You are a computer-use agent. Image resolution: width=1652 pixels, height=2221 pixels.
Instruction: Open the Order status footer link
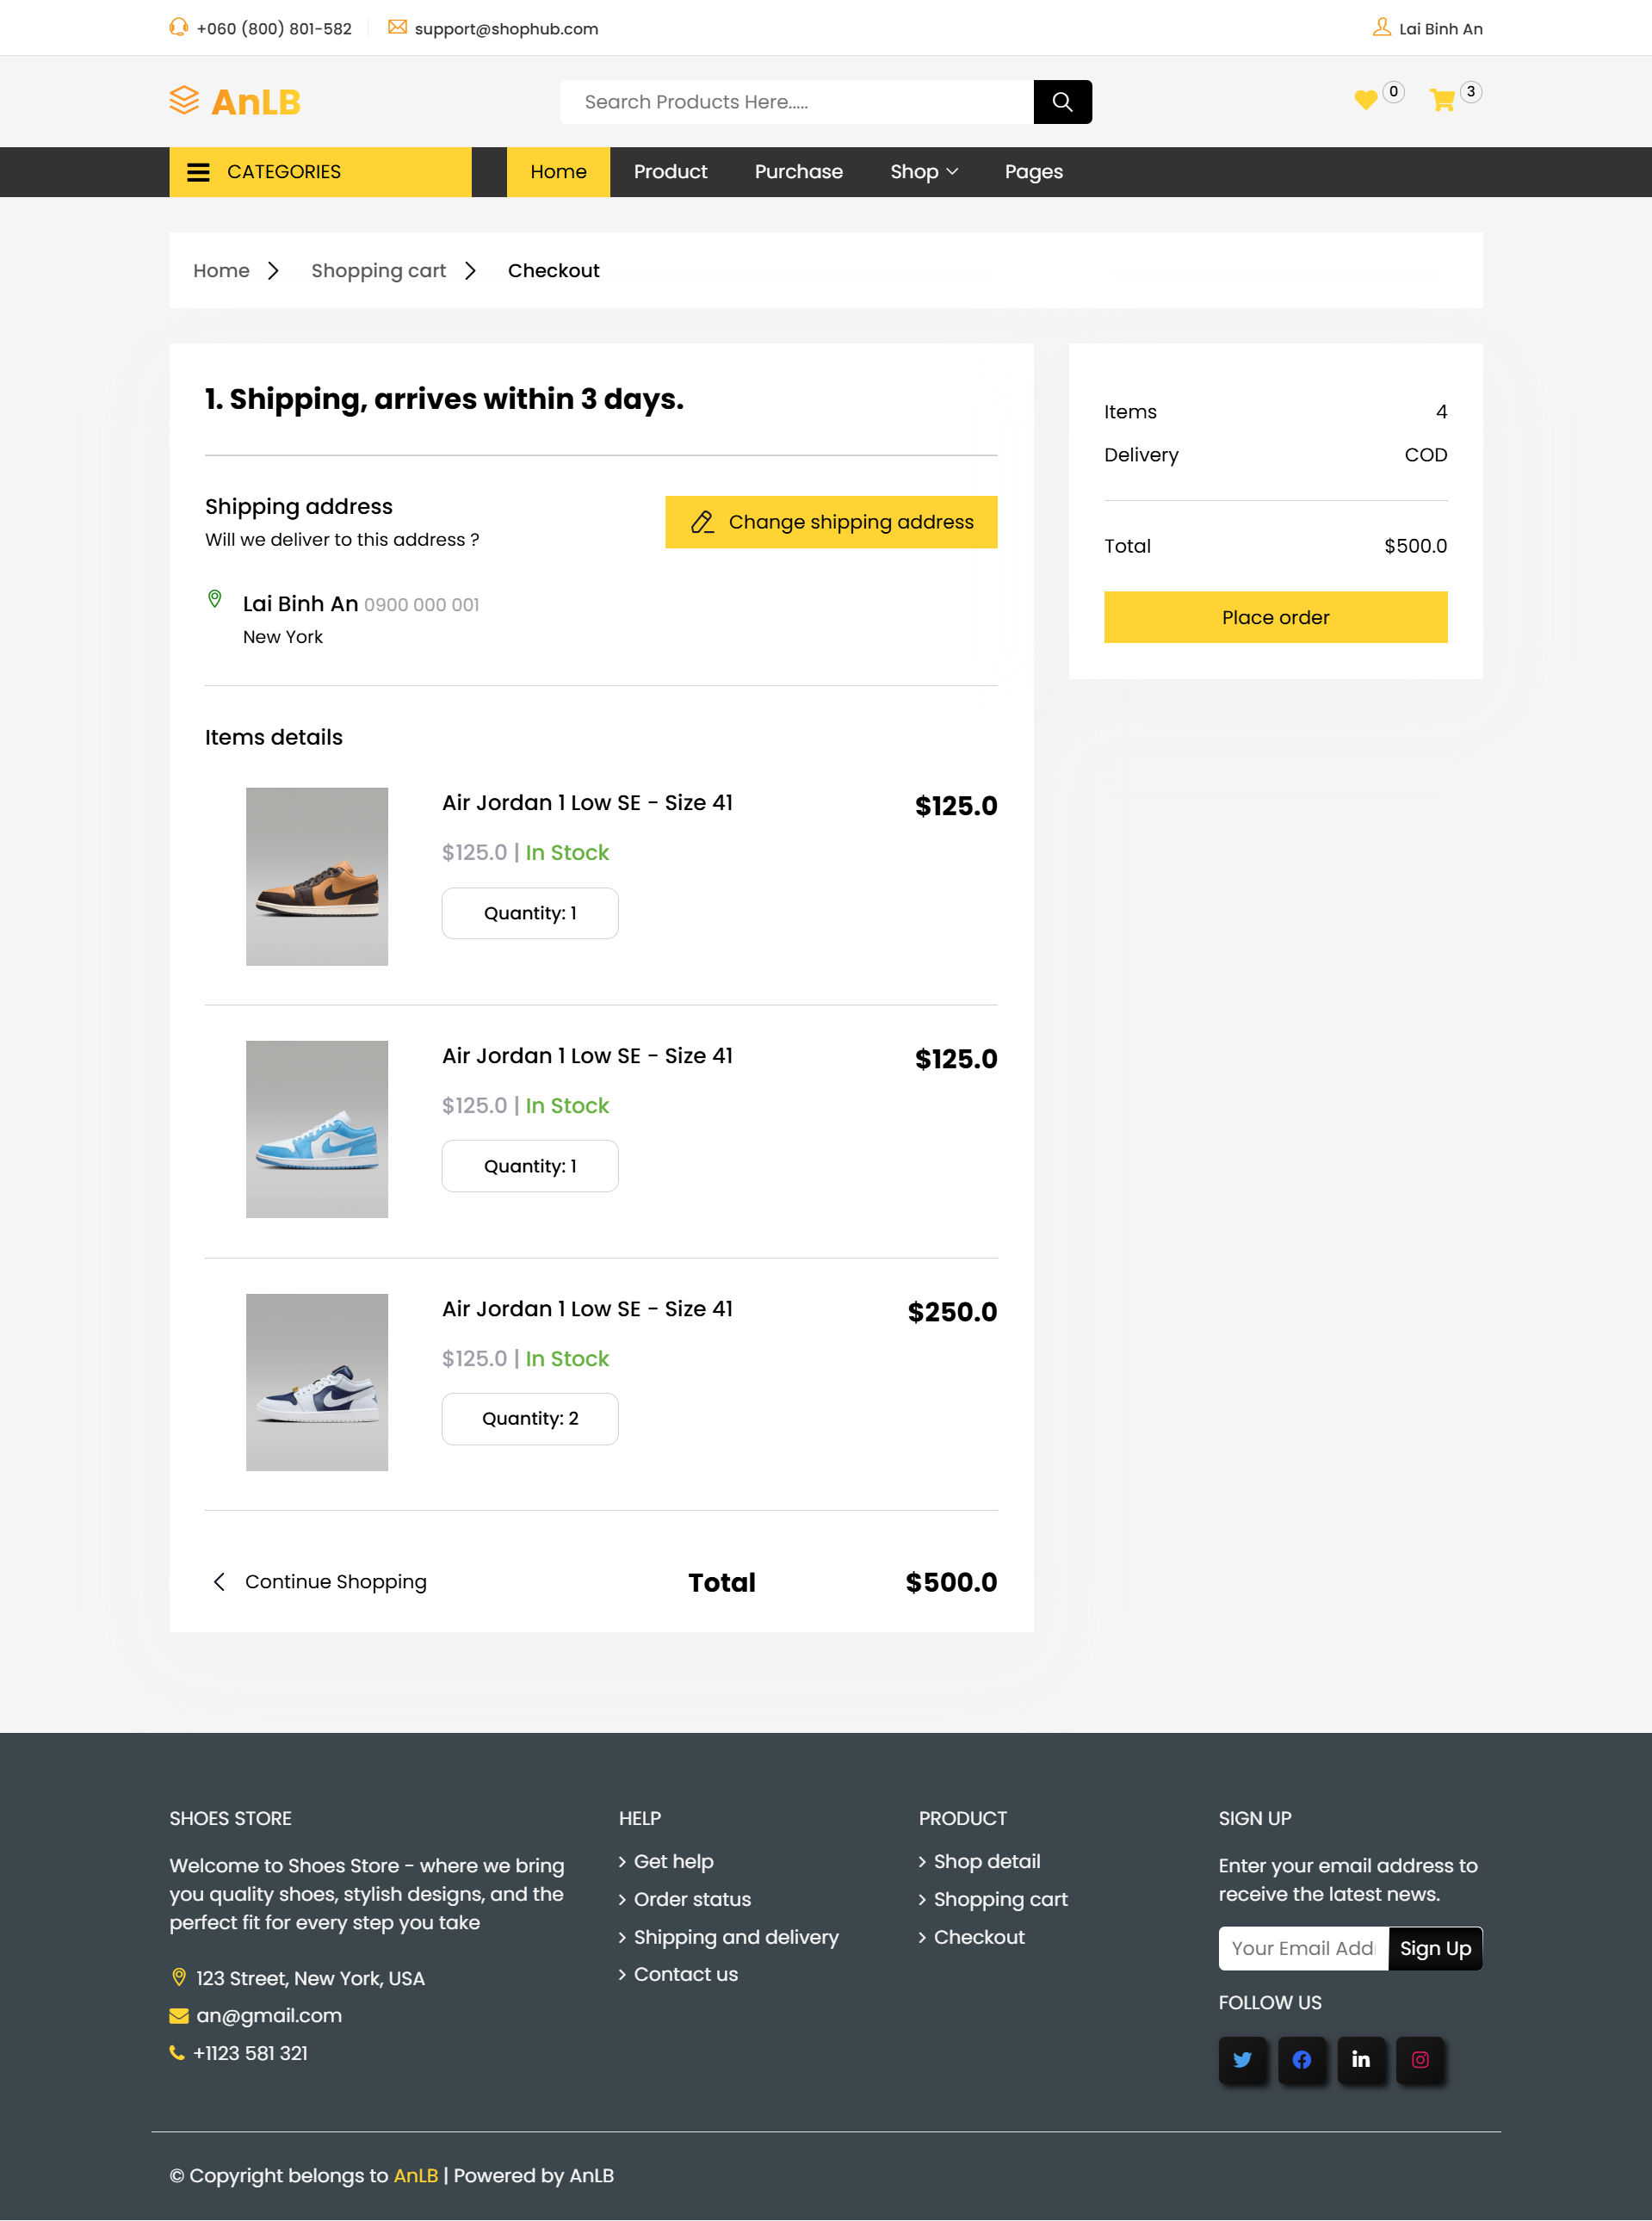pyautogui.click(x=692, y=1899)
